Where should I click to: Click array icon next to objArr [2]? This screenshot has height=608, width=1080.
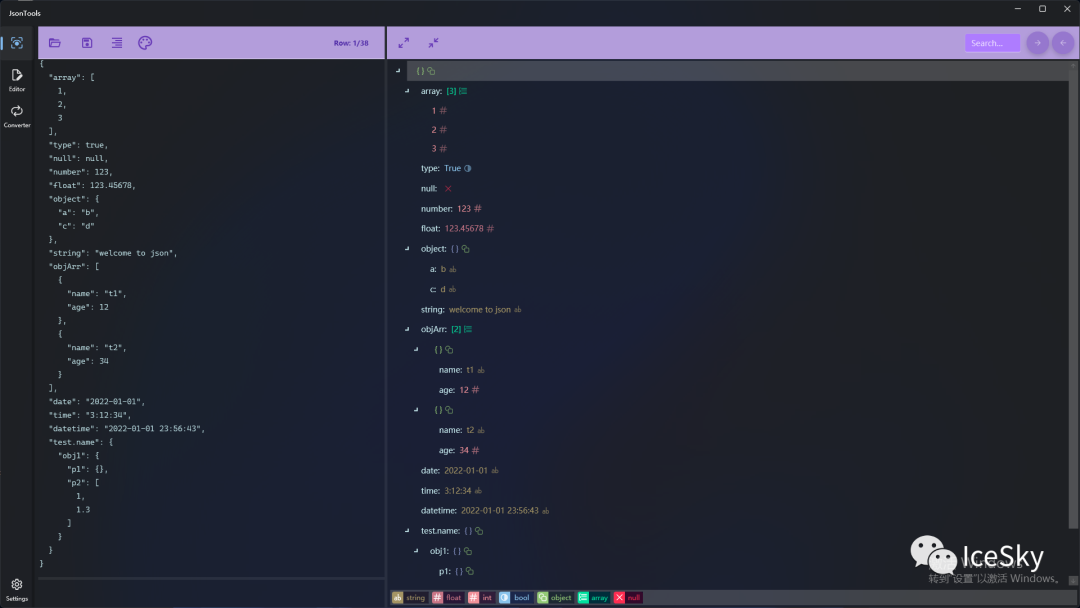click(468, 329)
